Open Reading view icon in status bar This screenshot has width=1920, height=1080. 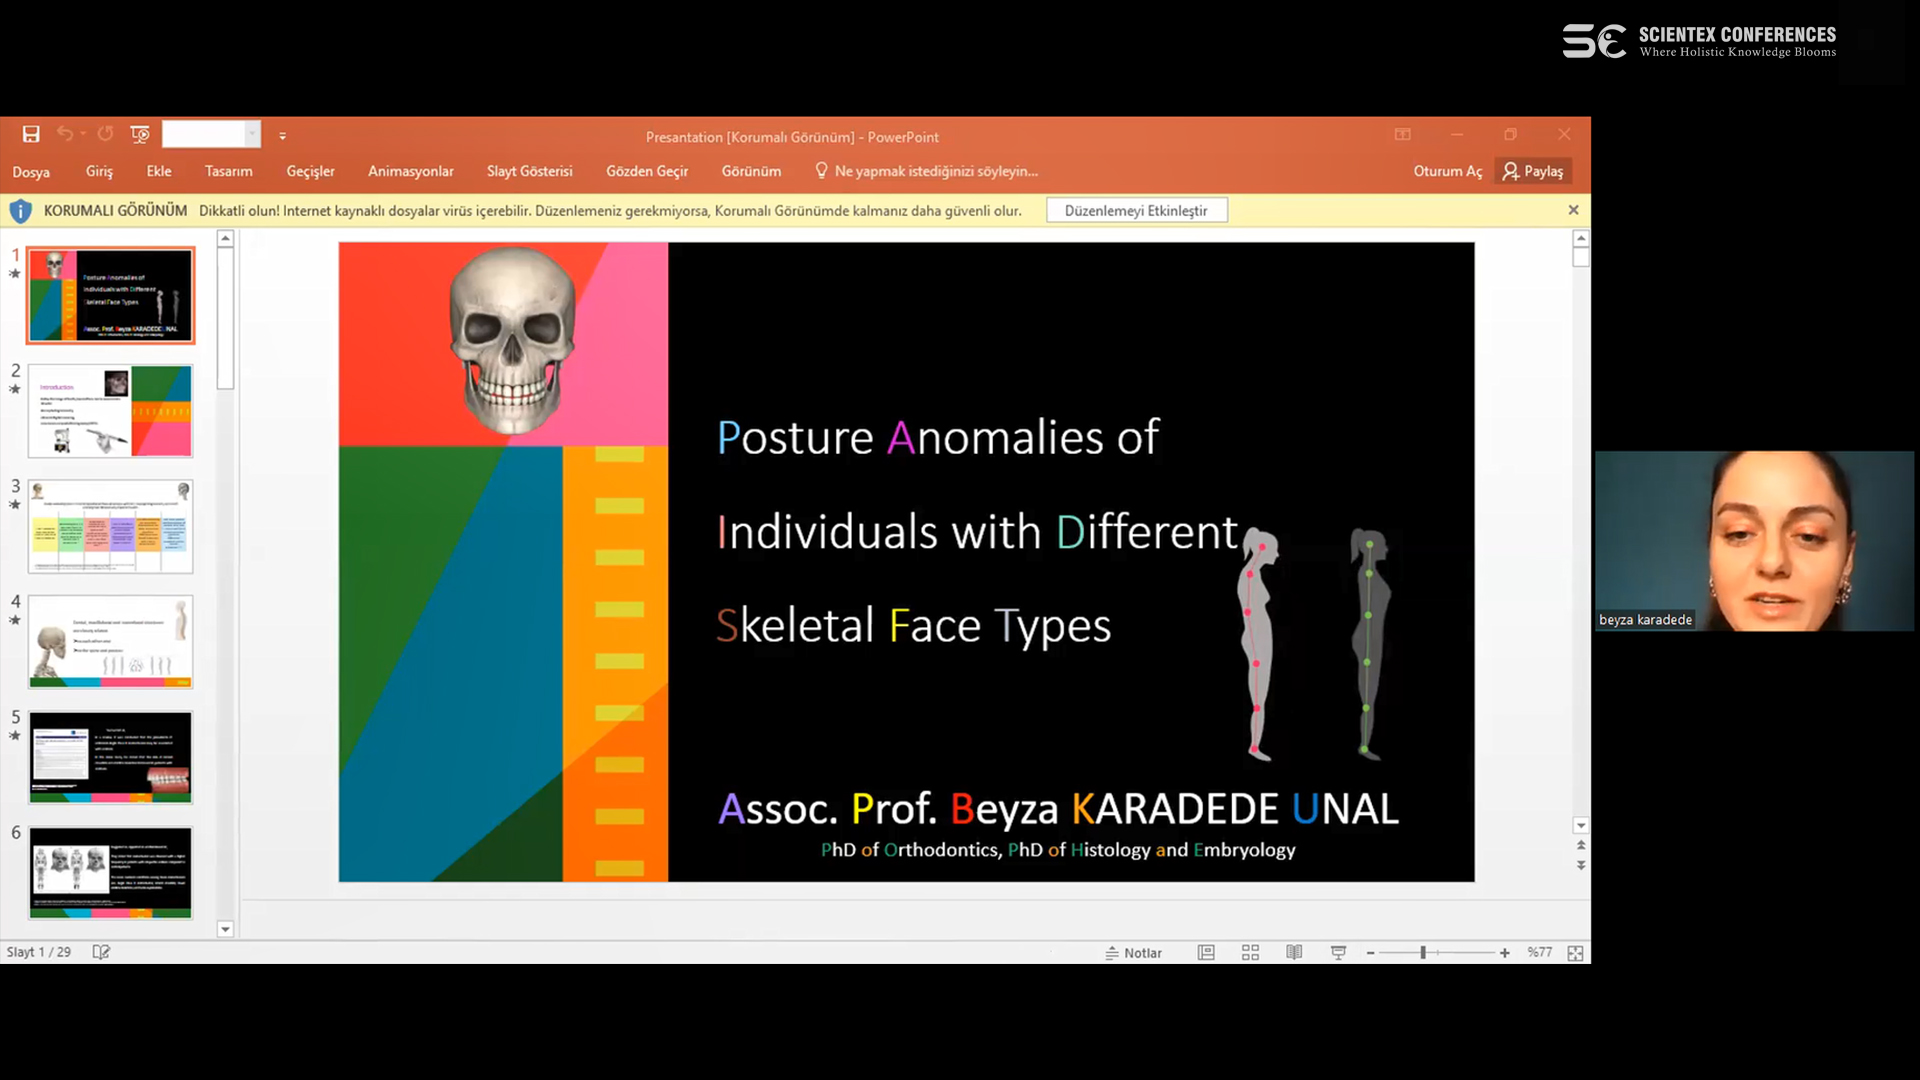tap(1294, 953)
